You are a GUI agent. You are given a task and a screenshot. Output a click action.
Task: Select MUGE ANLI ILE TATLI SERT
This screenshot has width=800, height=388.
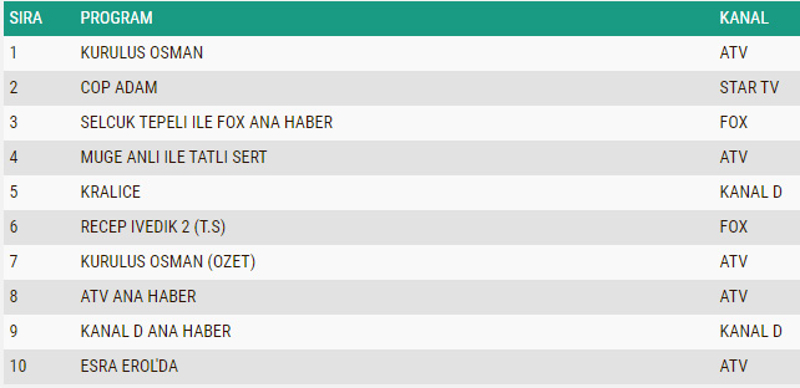click(173, 157)
